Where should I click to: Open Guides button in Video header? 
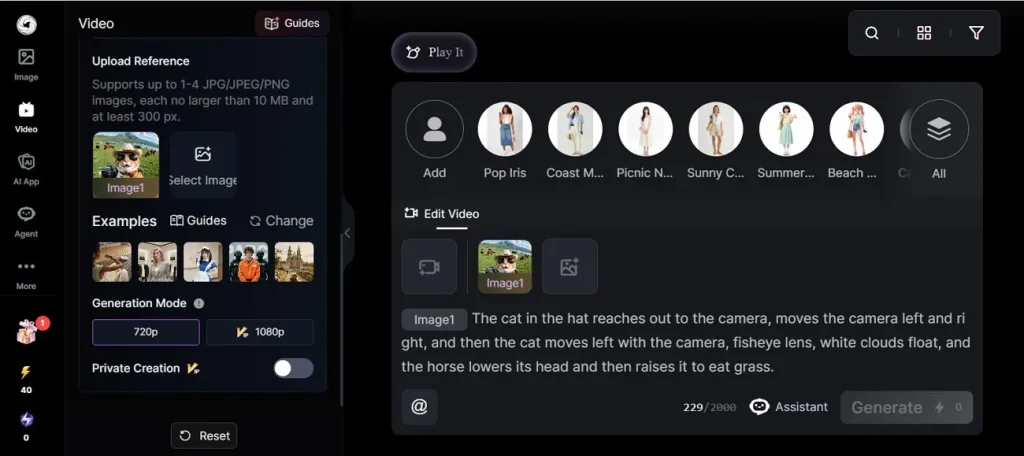[292, 24]
